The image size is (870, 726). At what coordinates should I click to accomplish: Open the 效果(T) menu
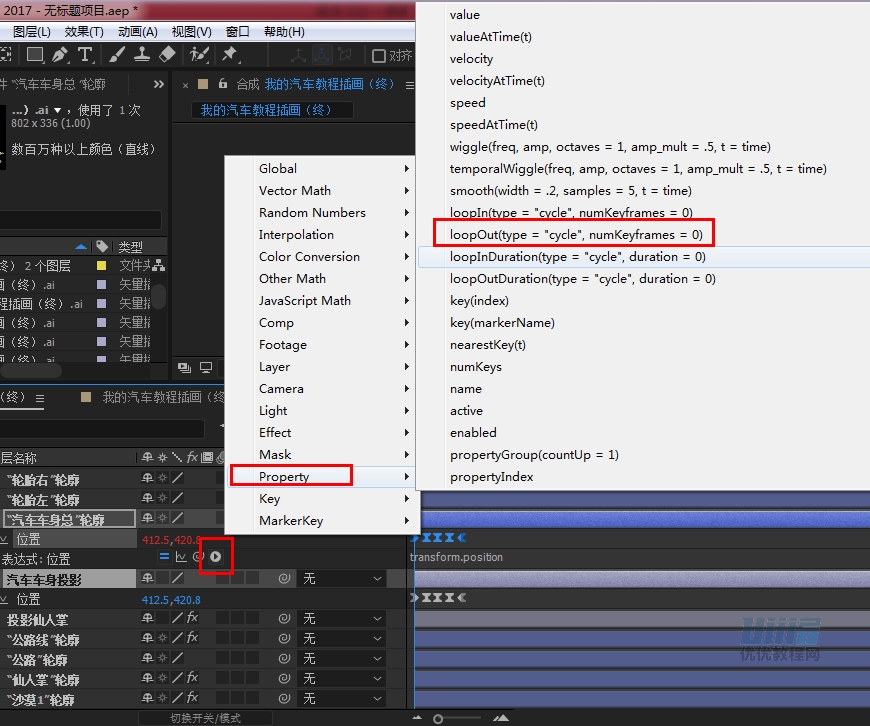(x=84, y=32)
